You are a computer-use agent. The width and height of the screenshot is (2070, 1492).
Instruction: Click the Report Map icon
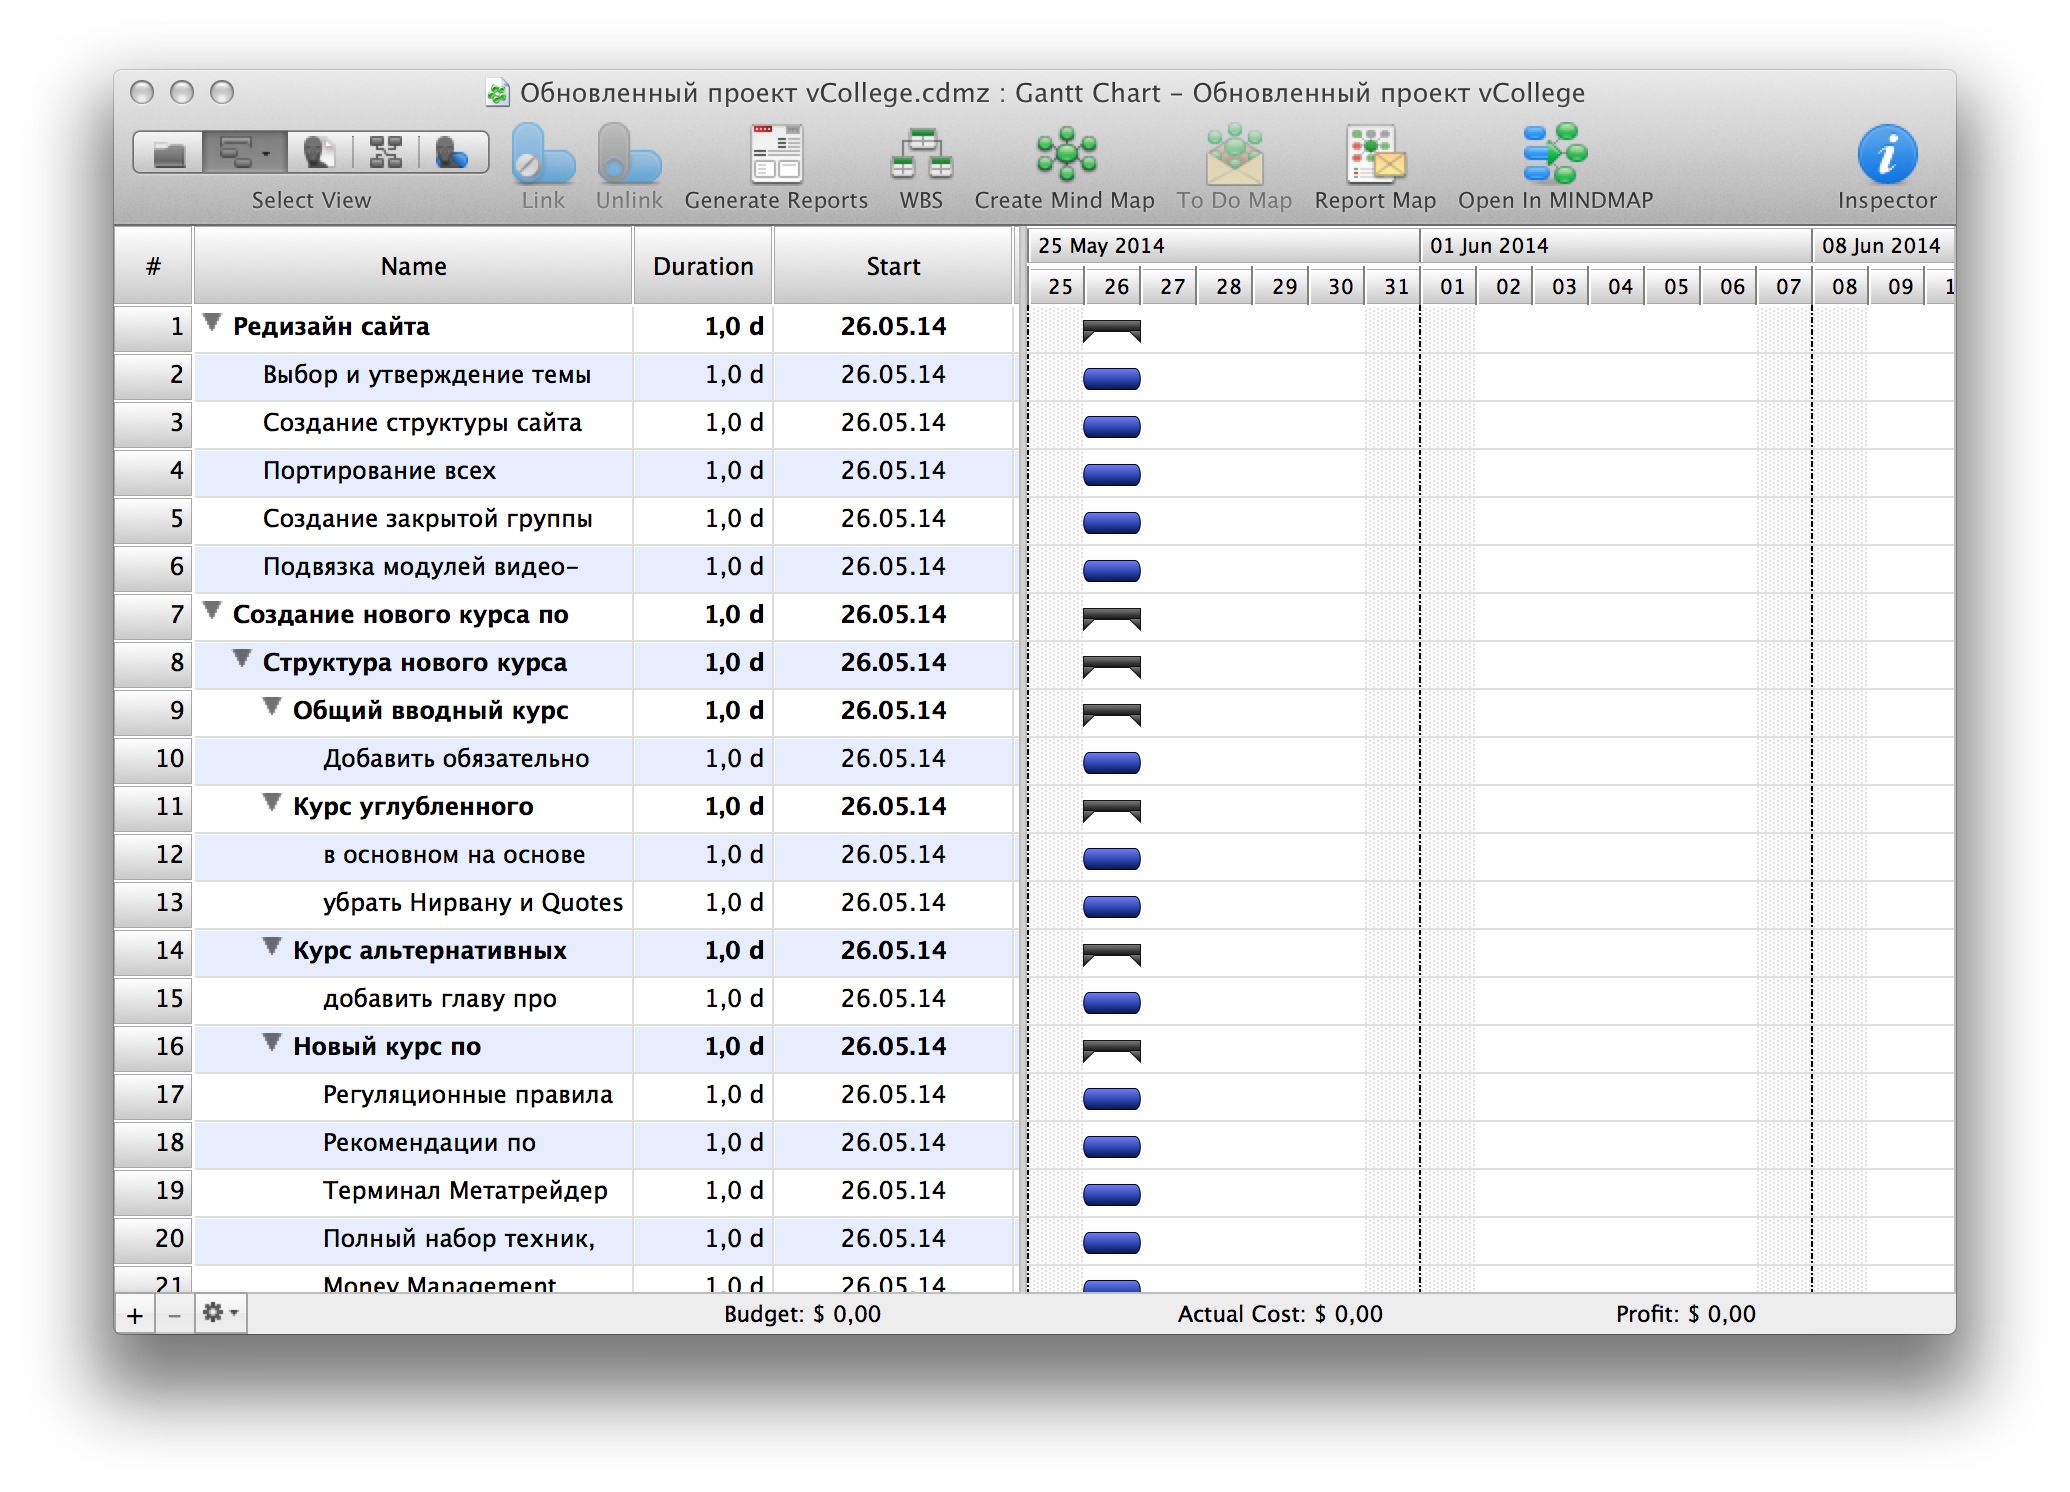1374,155
